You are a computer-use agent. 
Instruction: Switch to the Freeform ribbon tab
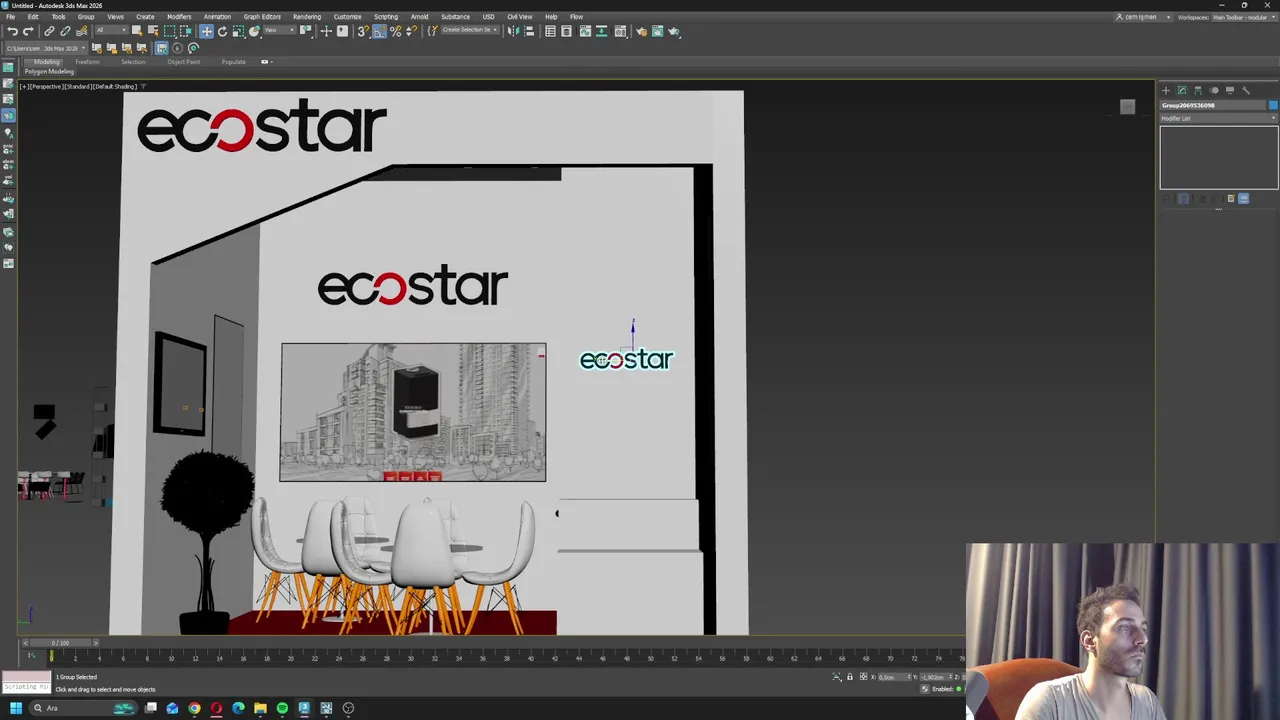tap(87, 62)
